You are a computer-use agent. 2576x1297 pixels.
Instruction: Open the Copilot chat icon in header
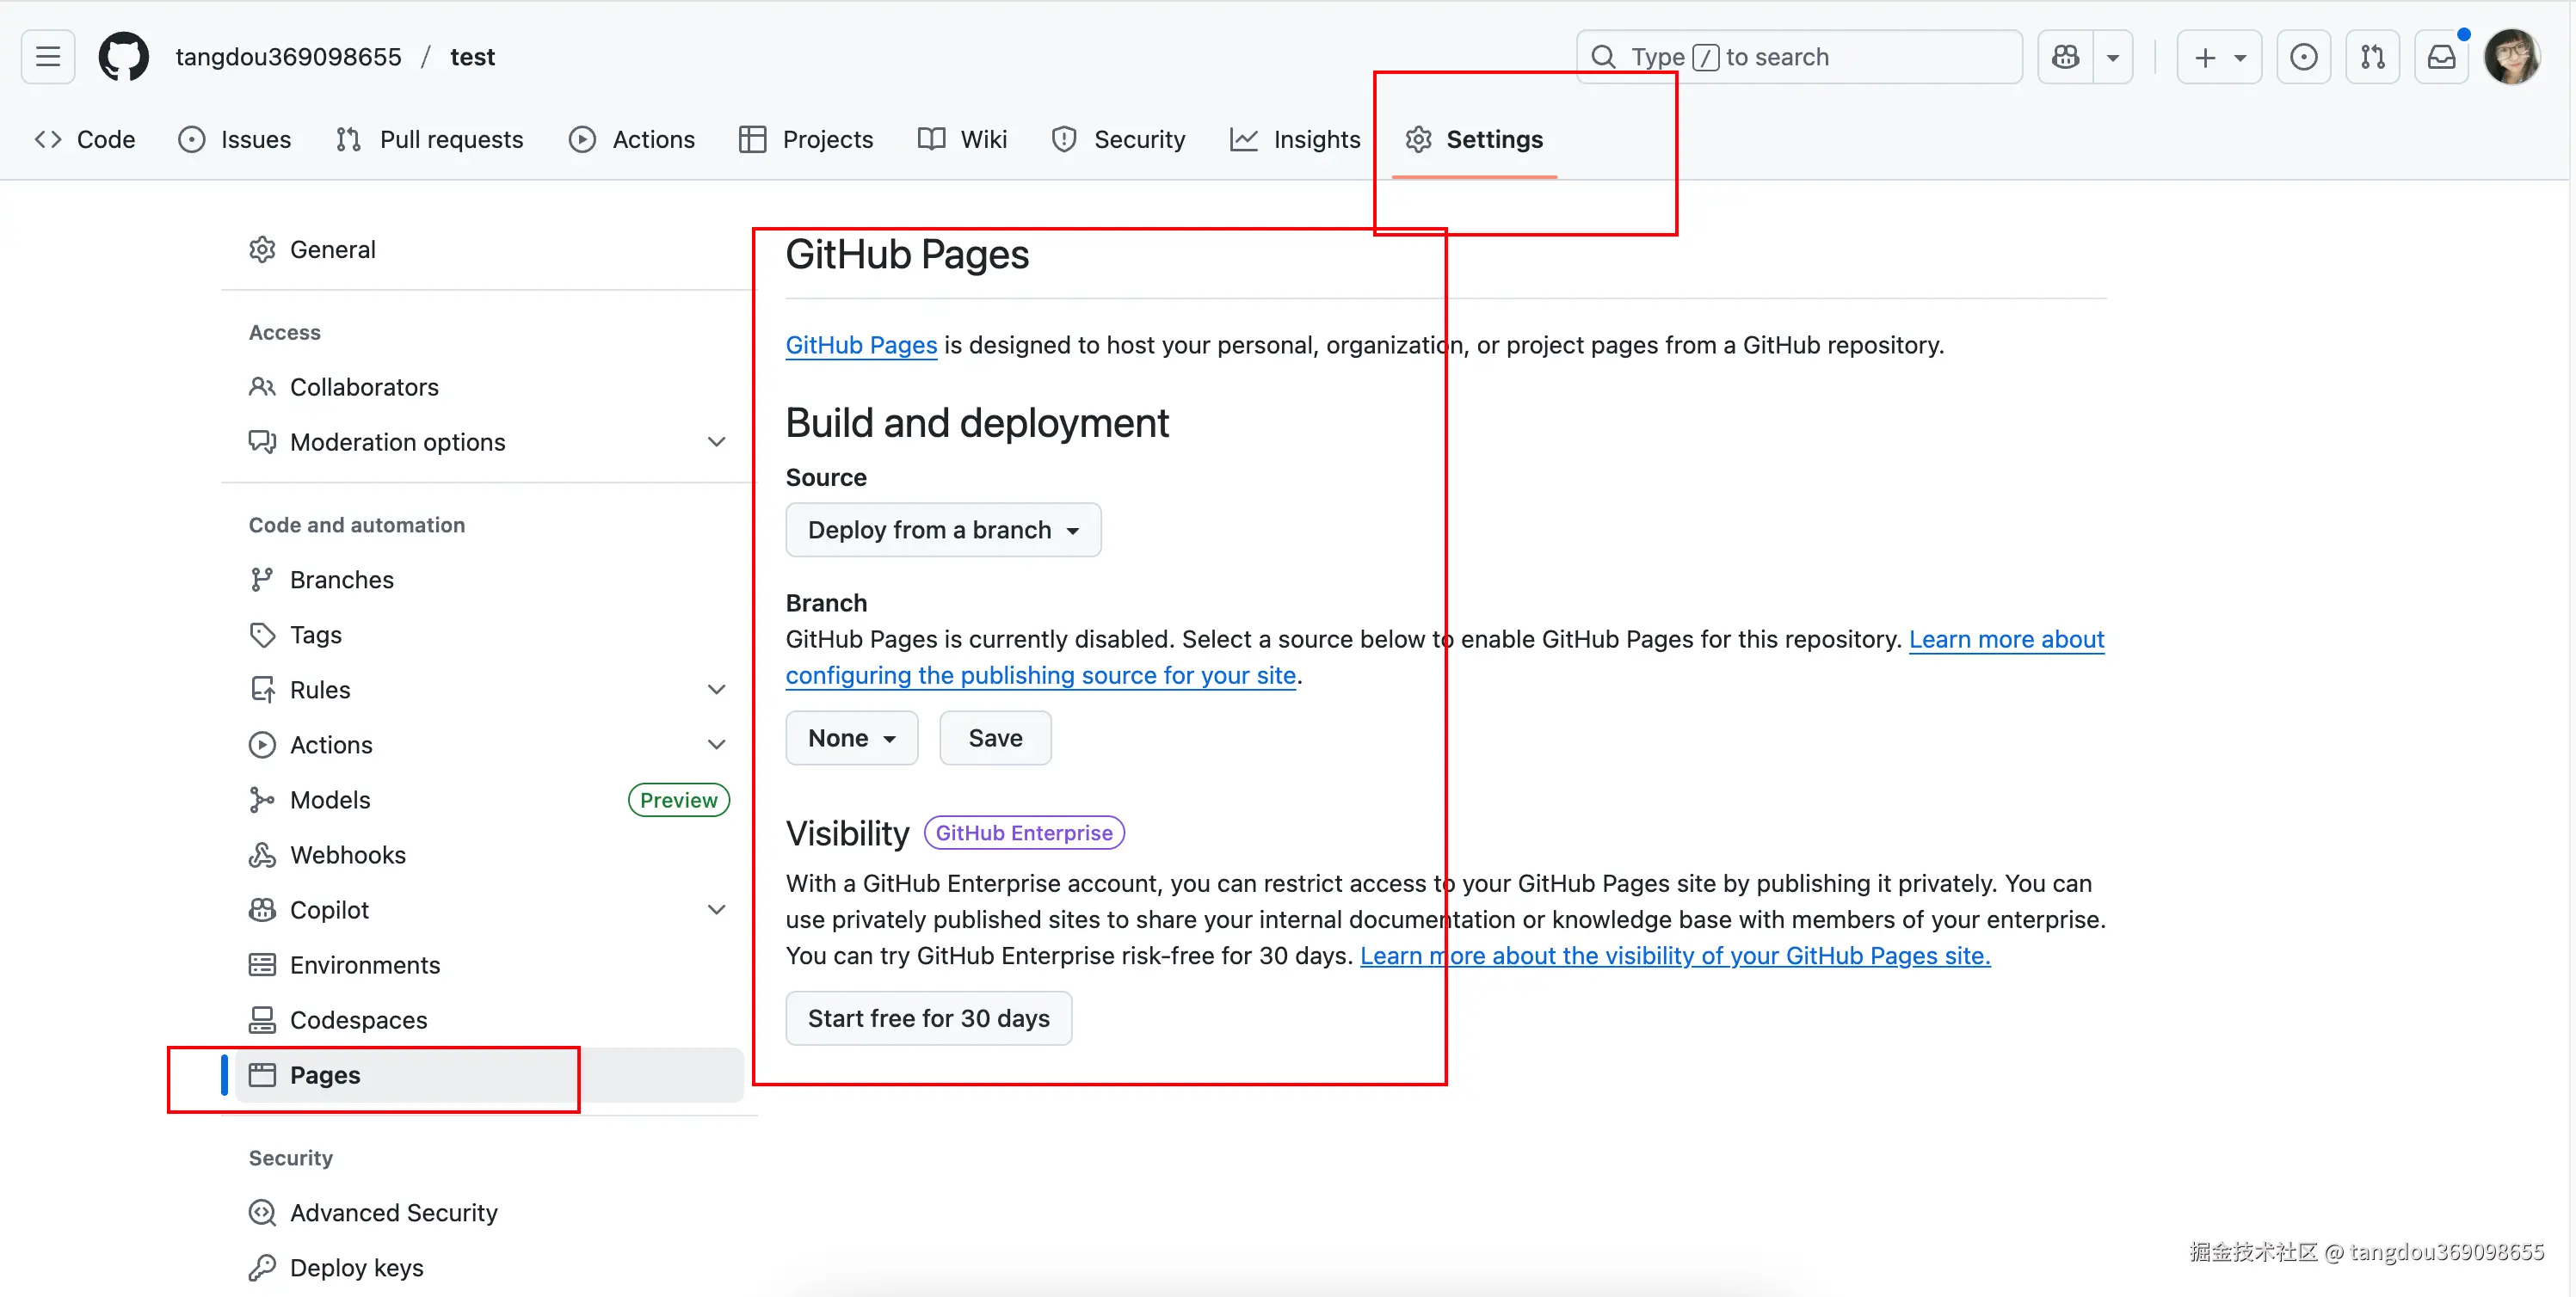pos(2065,57)
